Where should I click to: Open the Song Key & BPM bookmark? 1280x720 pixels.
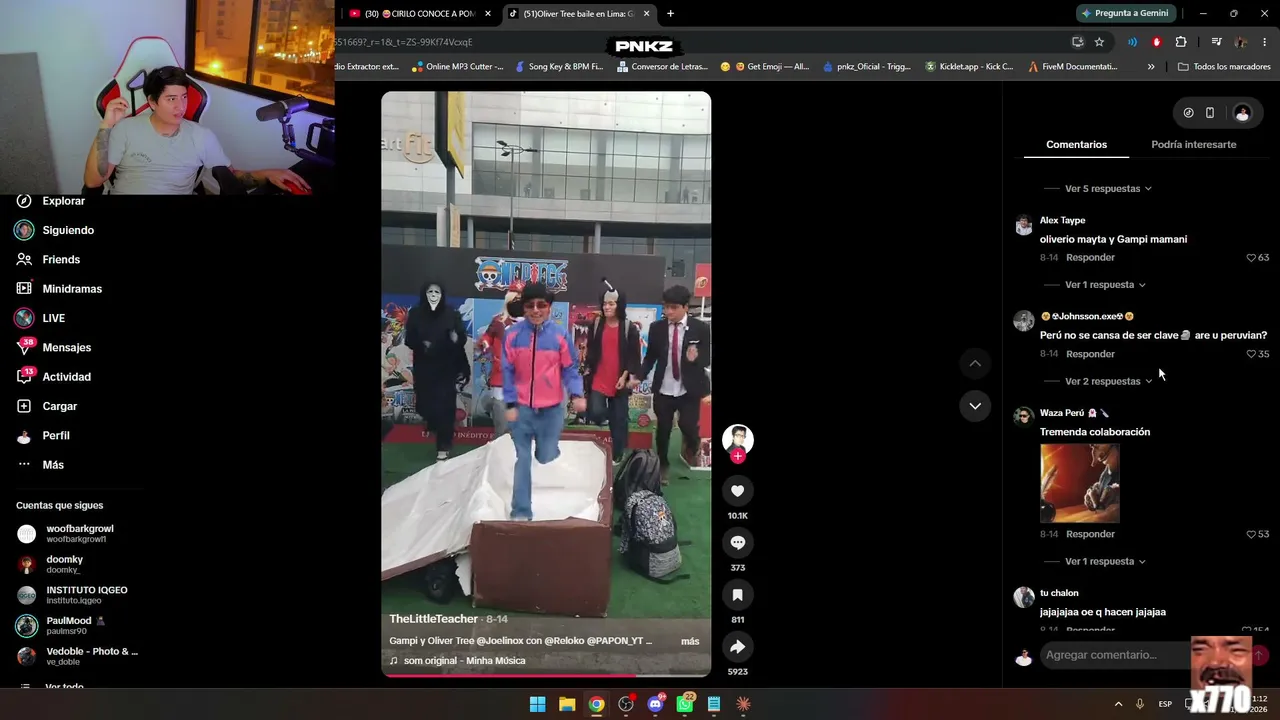pyautogui.click(x=558, y=67)
